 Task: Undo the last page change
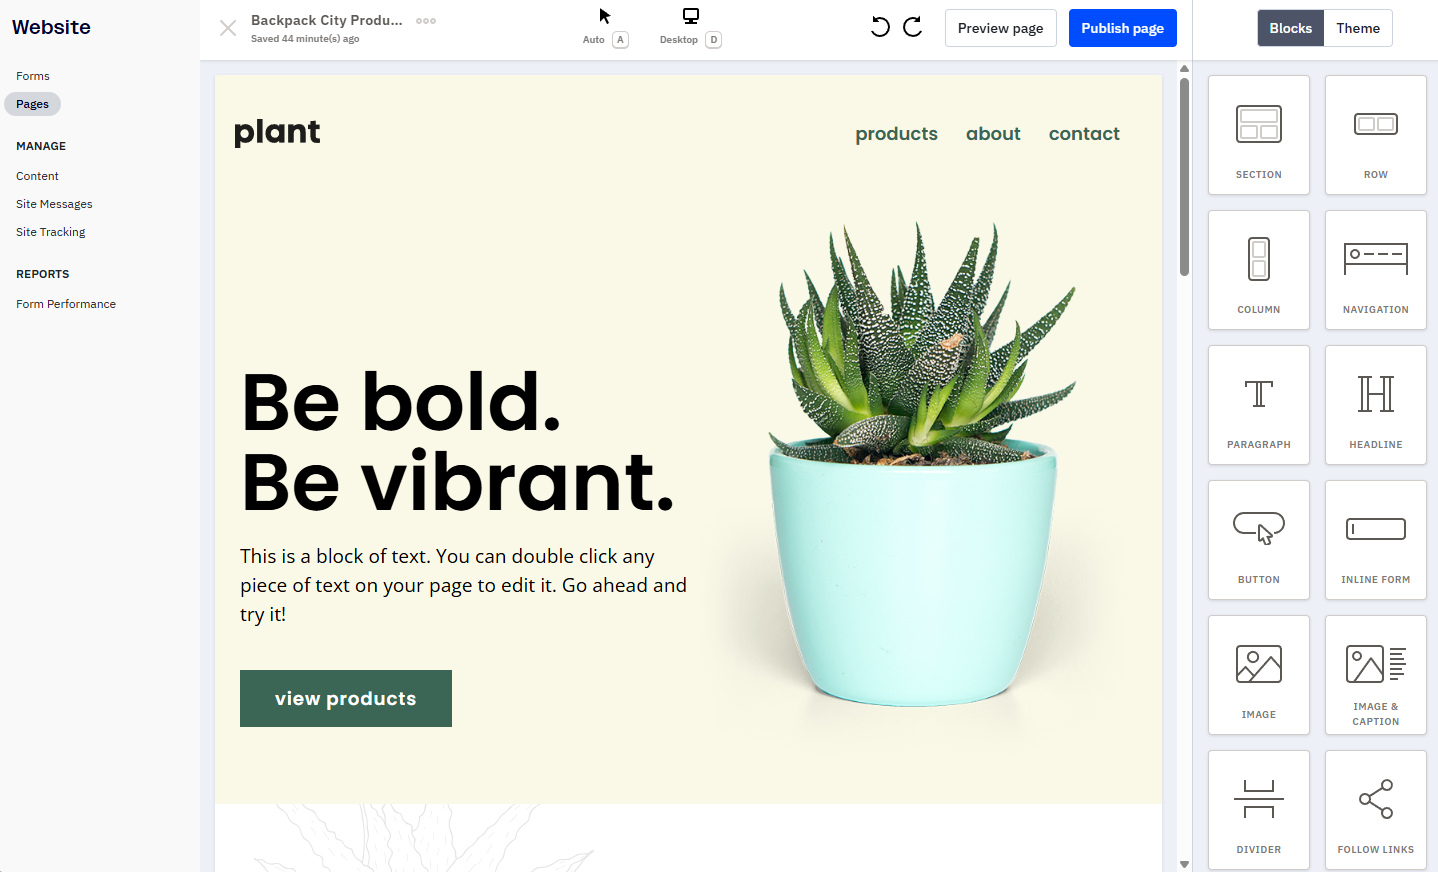click(879, 27)
